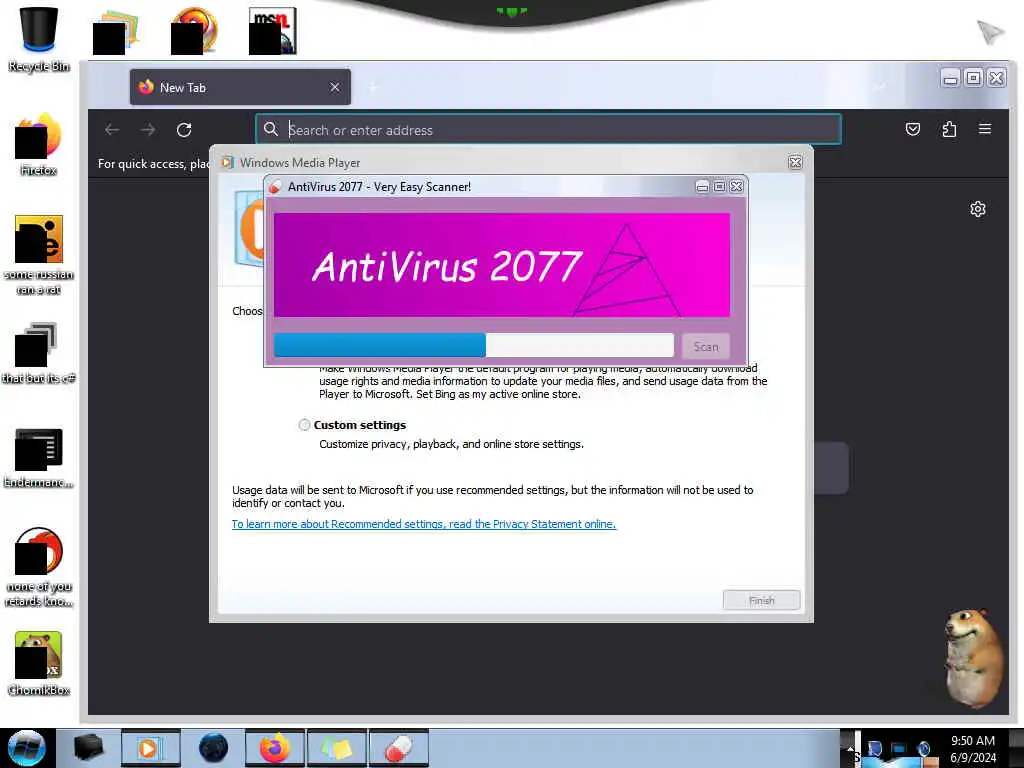1024x768 pixels.
Task: Open the 'that but its c#' desktop icon
Action: click(x=39, y=353)
